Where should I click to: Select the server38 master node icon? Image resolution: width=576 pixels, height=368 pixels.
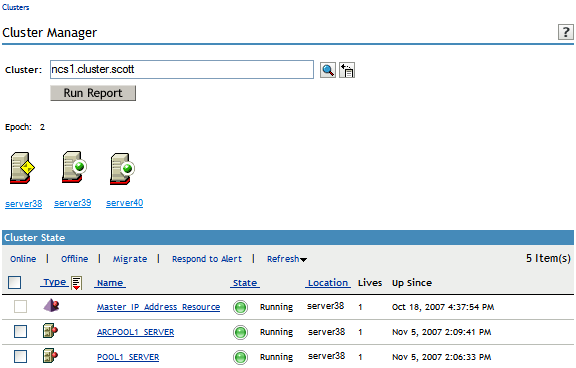pos(22,168)
